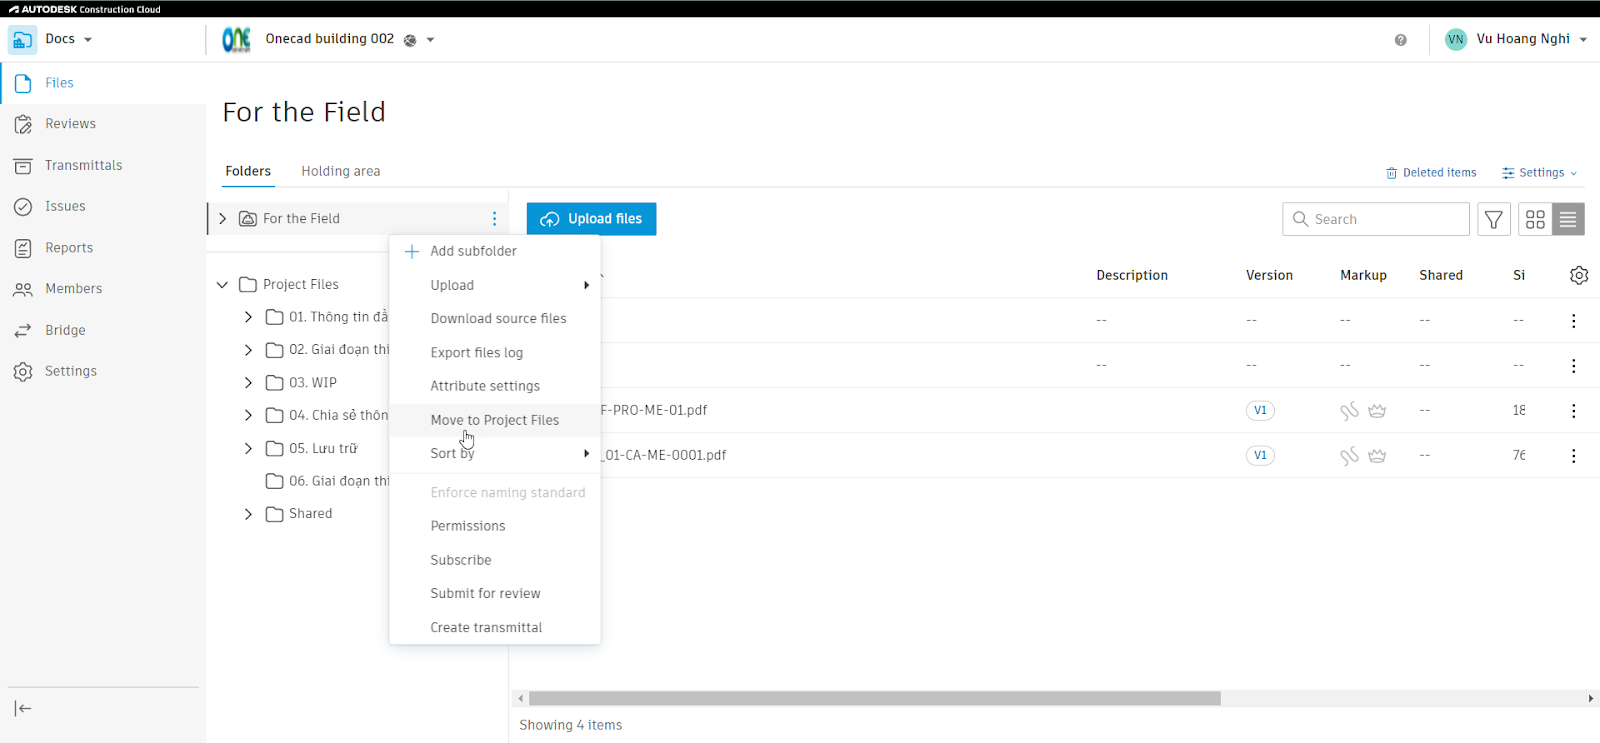The width and height of the screenshot is (1600, 743).
Task: Collapse the left sidebar panel
Action: (x=23, y=708)
